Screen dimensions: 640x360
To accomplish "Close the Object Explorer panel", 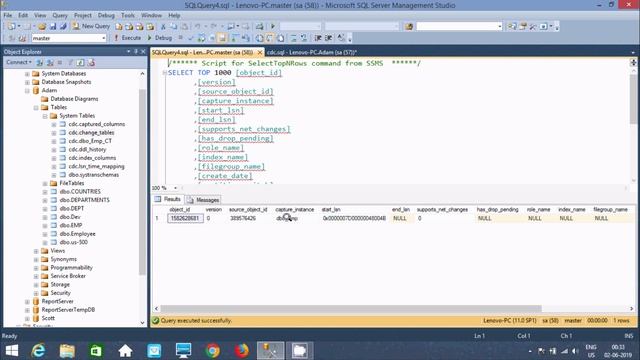I will (143, 51).
